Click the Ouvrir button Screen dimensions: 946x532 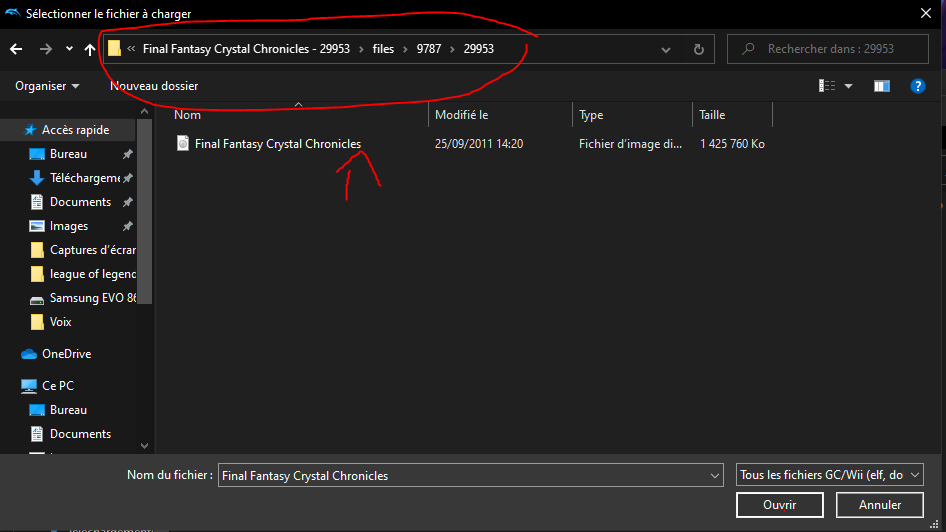(x=779, y=505)
